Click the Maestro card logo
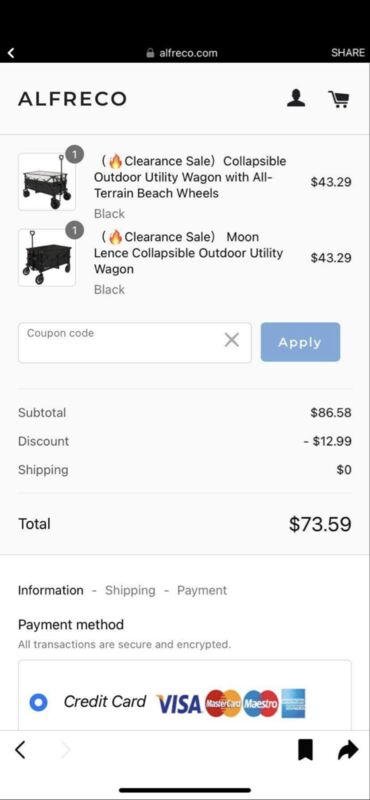The height and width of the screenshot is (800, 370). click(x=261, y=704)
